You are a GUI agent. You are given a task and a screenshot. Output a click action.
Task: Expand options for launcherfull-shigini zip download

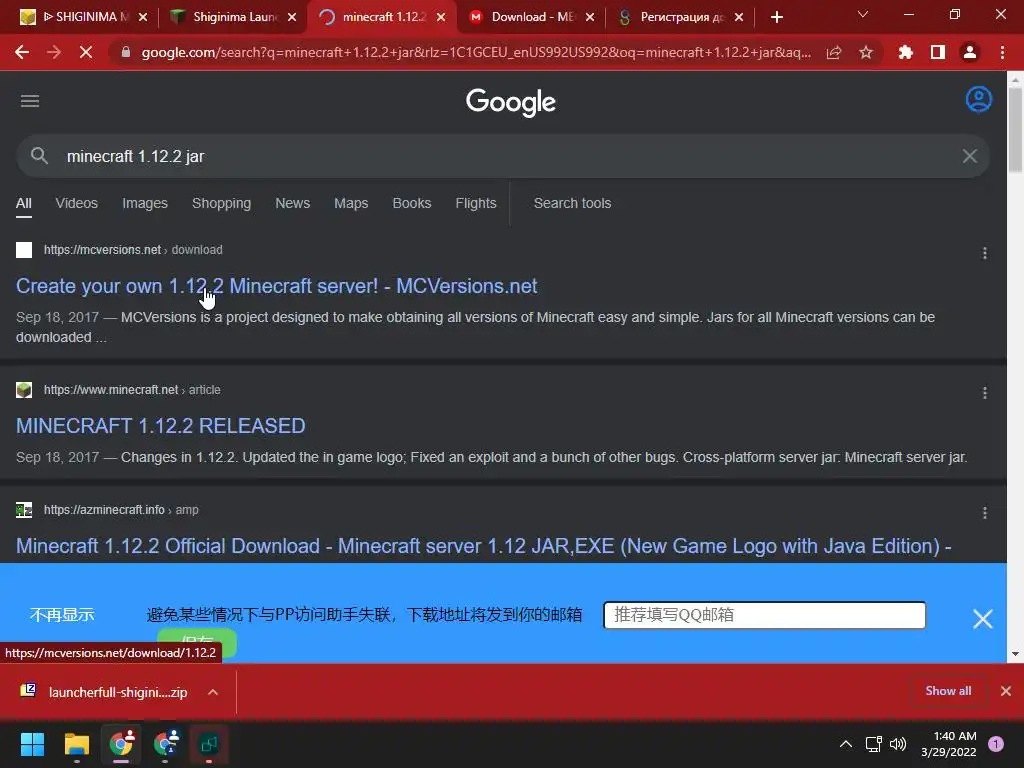[213, 692]
